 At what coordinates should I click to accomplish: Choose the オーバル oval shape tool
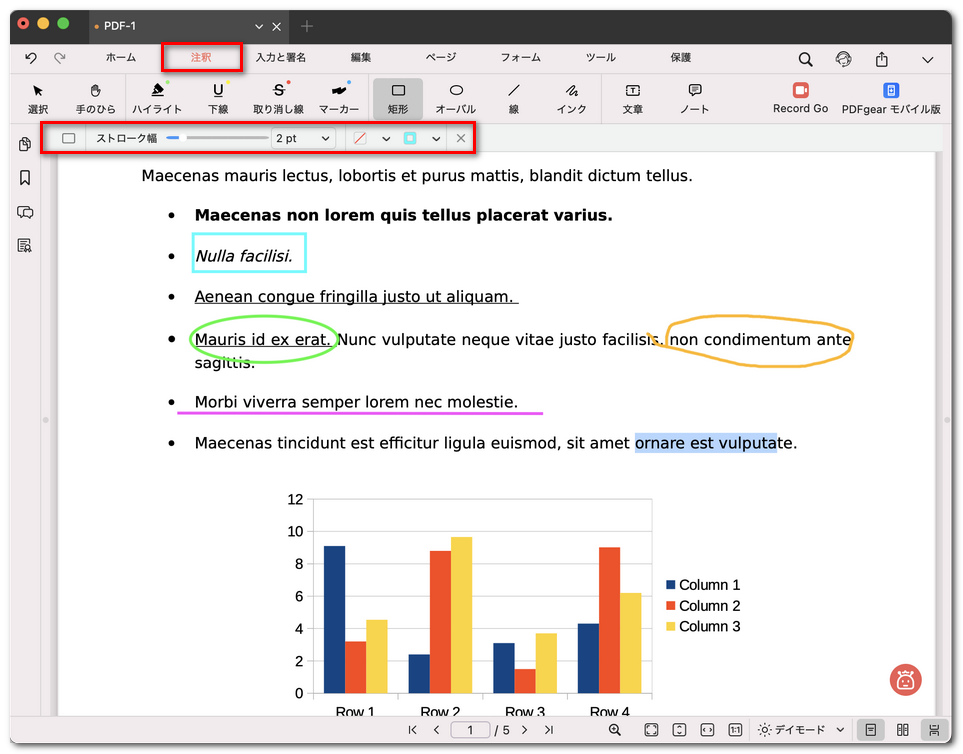[455, 98]
